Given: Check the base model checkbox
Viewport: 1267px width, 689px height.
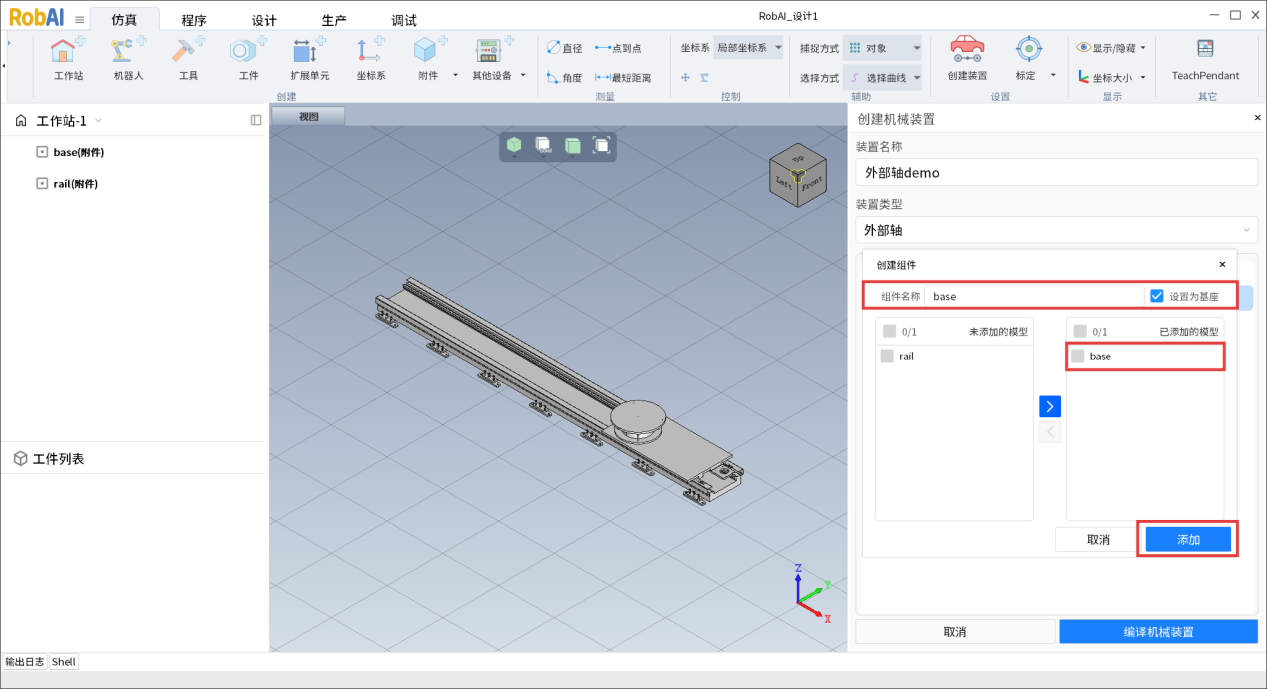Looking at the screenshot, I should coord(1078,356).
